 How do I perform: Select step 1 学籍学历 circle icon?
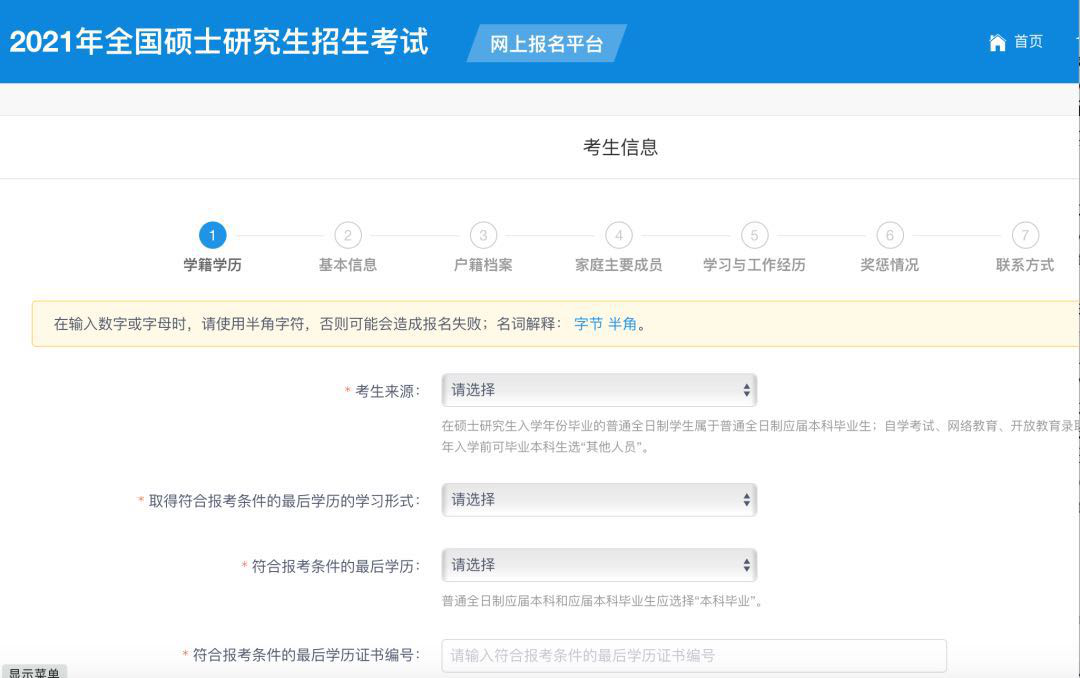212,237
